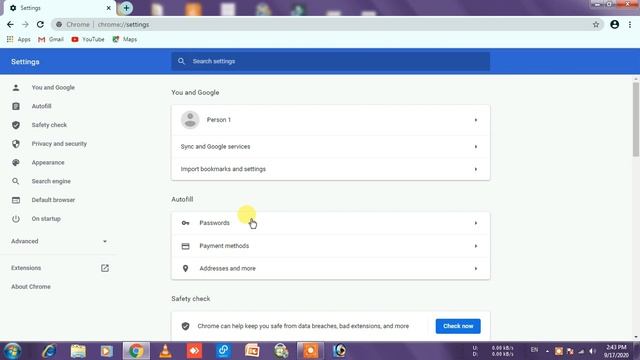The image size is (640, 360).
Task: Click the Chrome icon in the taskbar
Action: pos(136,351)
